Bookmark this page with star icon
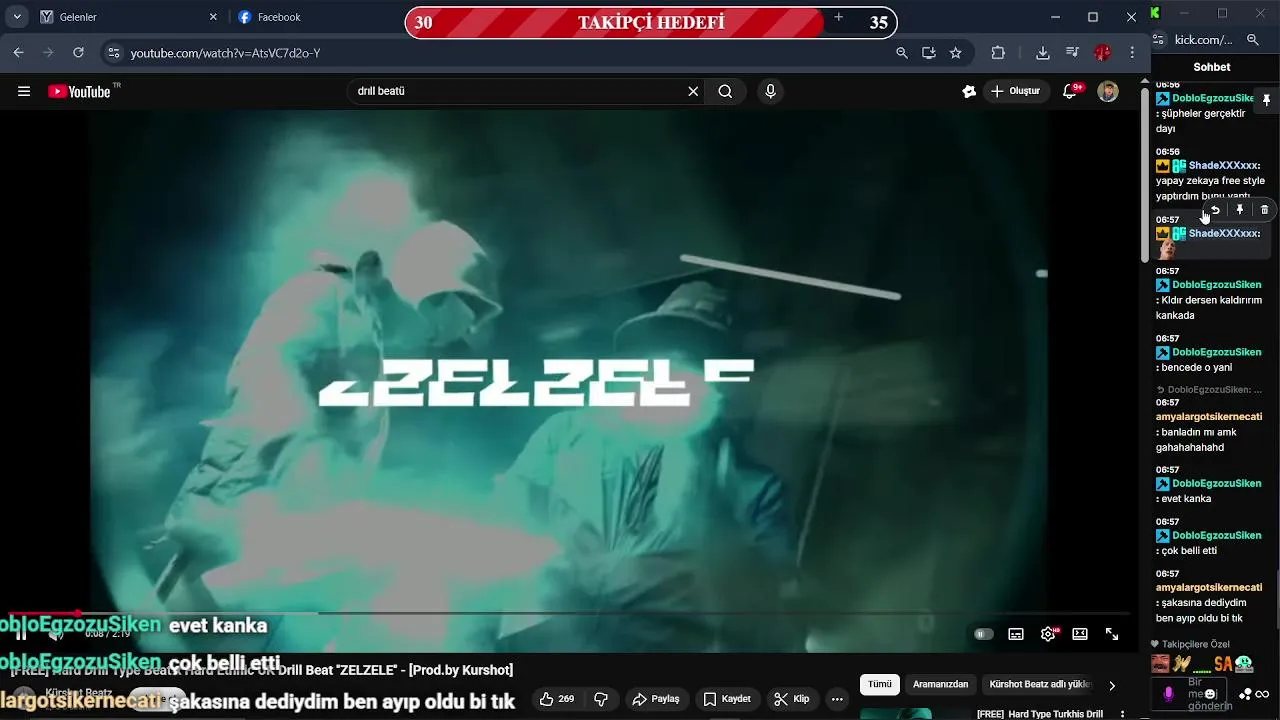 (x=956, y=52)
